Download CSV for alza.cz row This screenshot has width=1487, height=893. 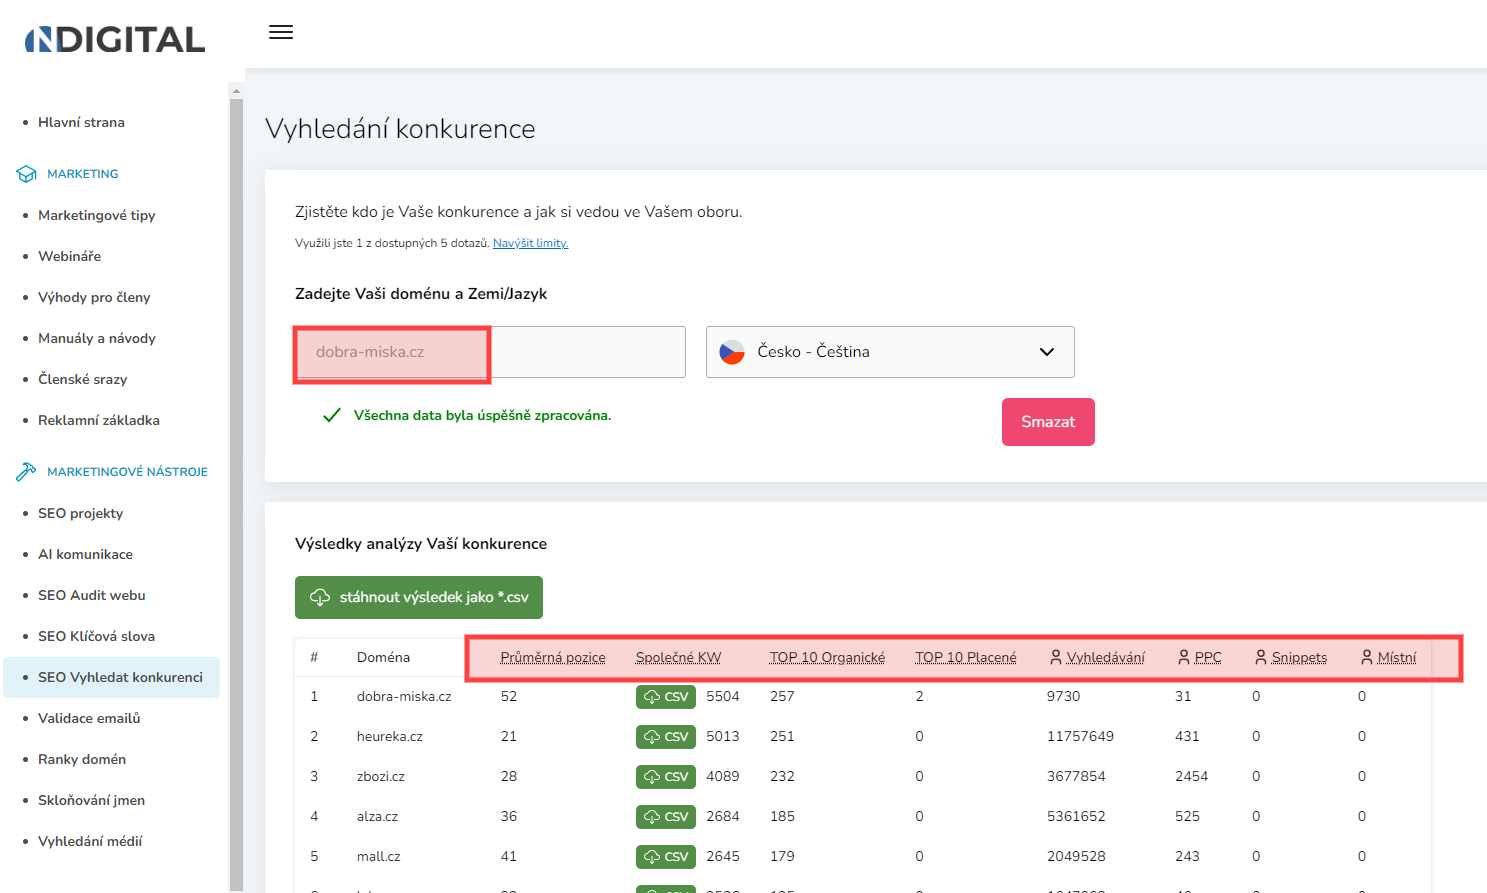click(x=666, y=817)
